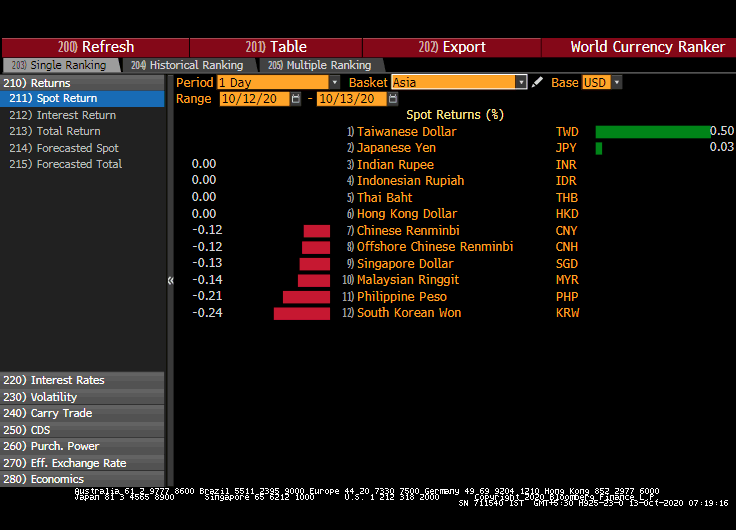
Task: Click the Export button
Action: click(x=452, y=47)
